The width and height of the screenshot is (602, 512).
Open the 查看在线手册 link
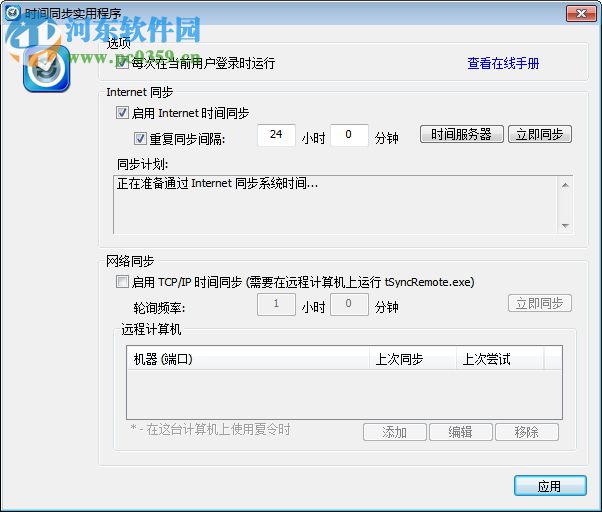pyautogui.click(x=503, y=63)
